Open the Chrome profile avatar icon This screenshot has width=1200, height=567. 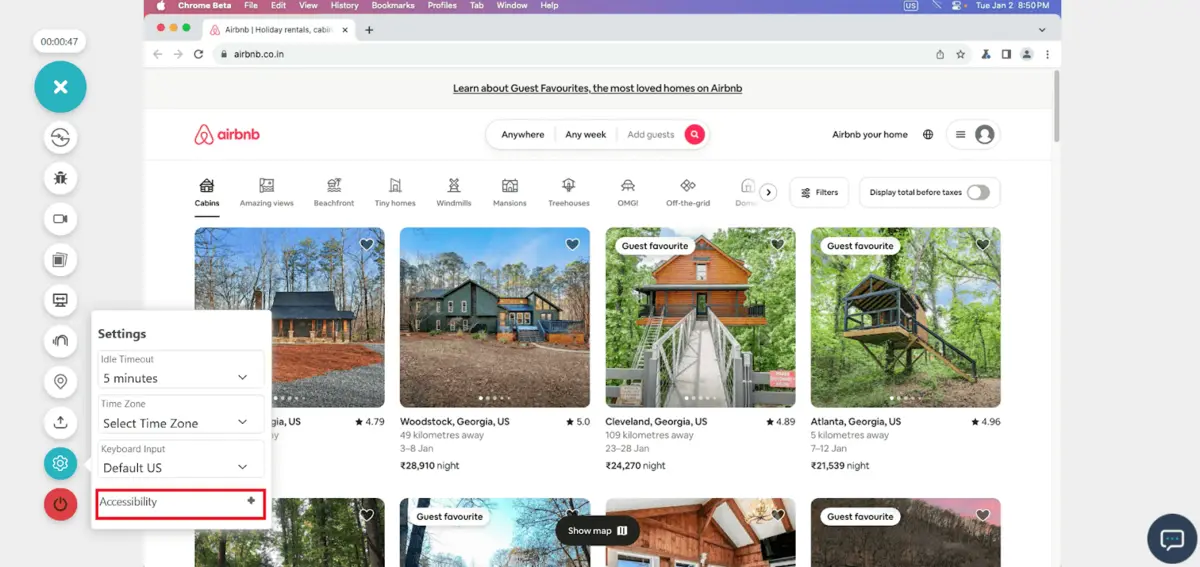(x=1026, y=54)
